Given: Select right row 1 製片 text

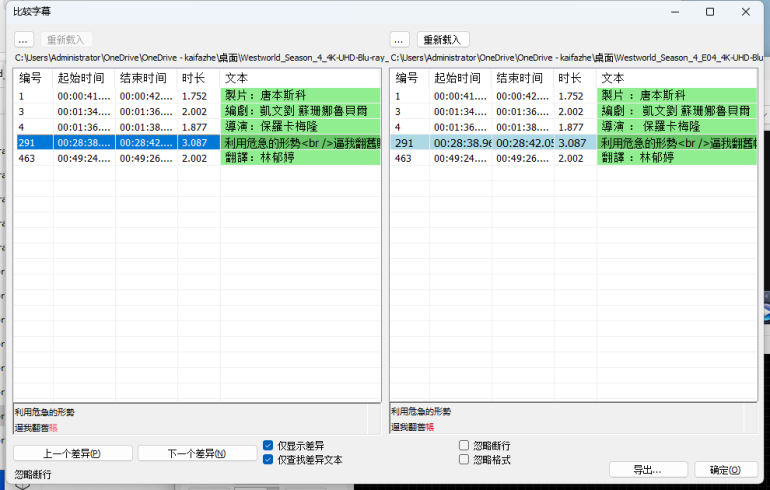Looking at the screenshot, I should click(677, 95).
